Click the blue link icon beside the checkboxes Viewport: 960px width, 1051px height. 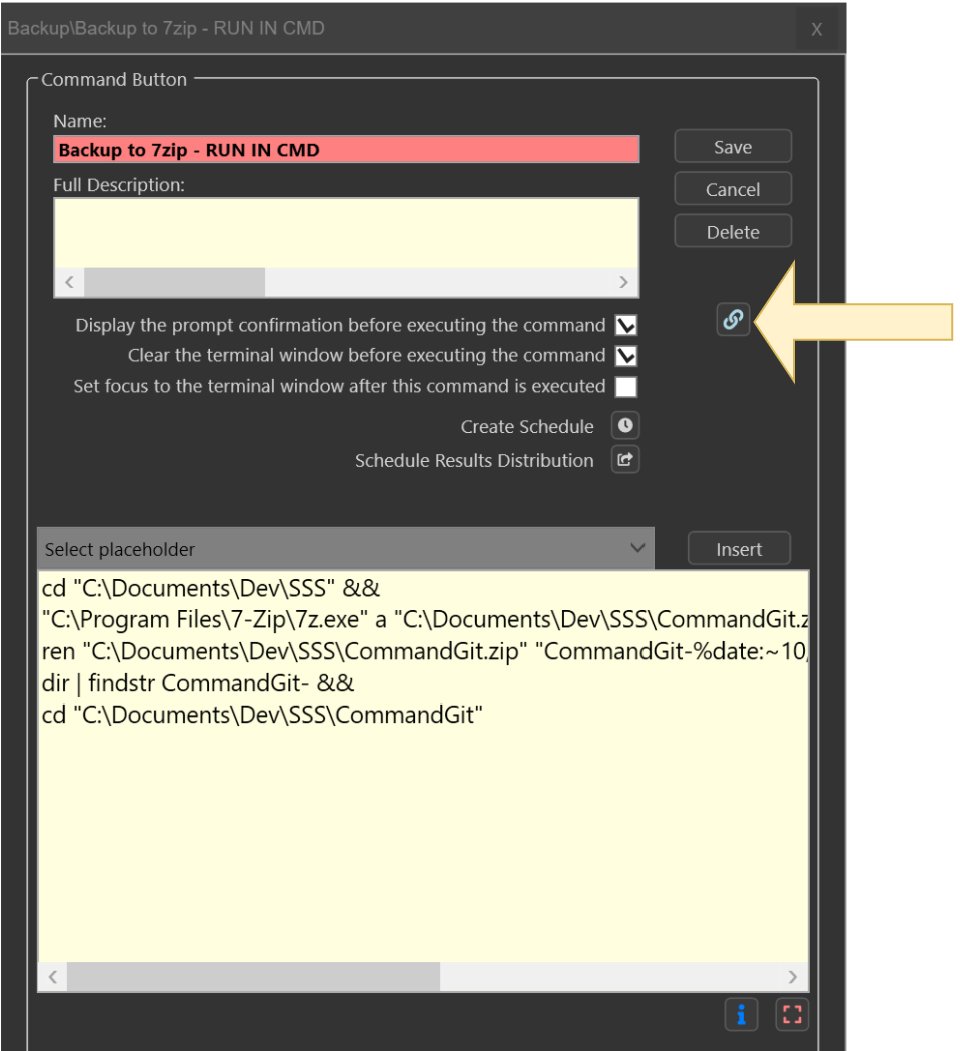(x=733, y=318)
